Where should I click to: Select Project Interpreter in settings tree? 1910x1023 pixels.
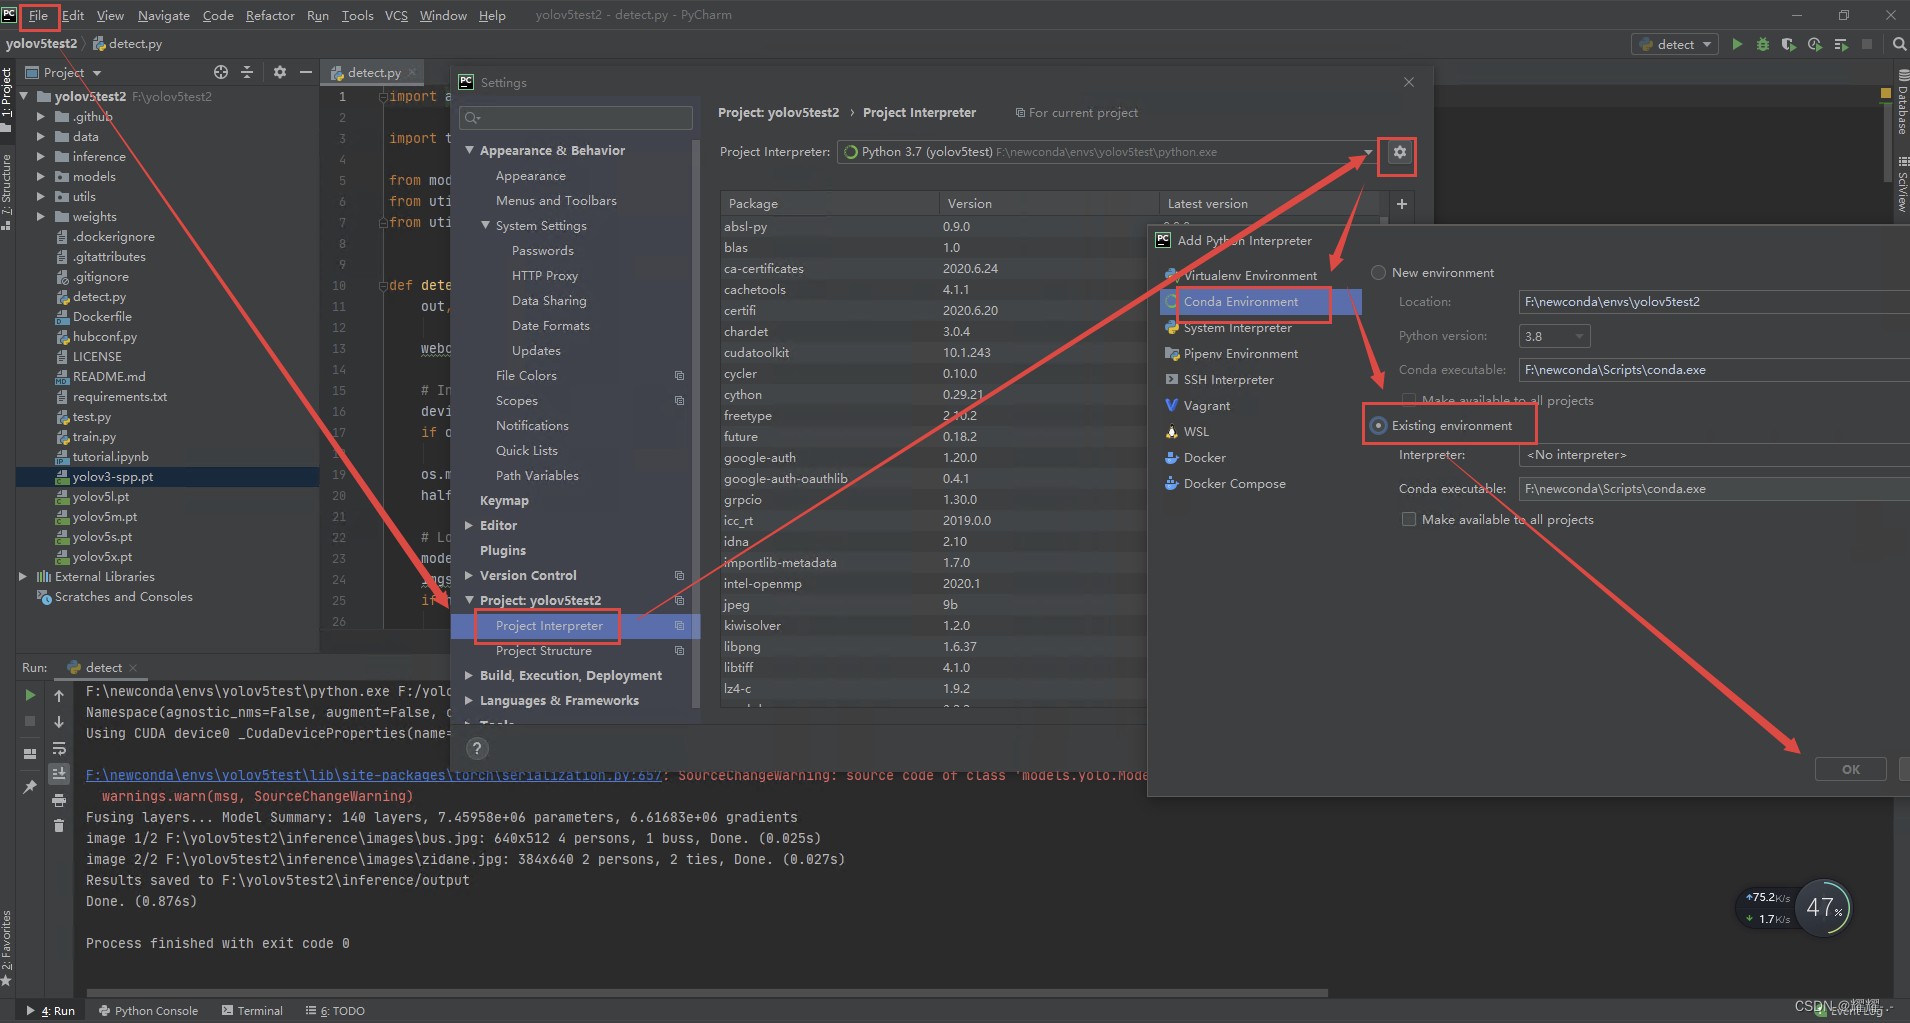pyautogui.click(x=549, y=626)
